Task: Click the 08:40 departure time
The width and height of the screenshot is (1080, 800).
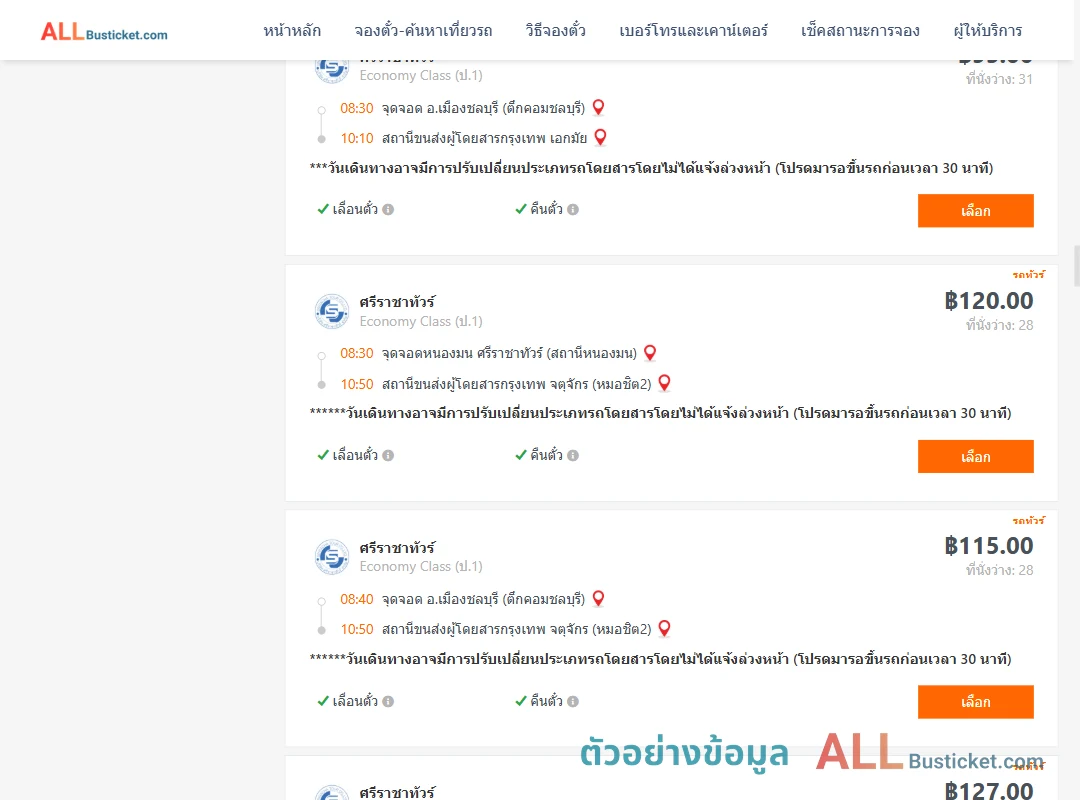Action: tap(356, 599)
